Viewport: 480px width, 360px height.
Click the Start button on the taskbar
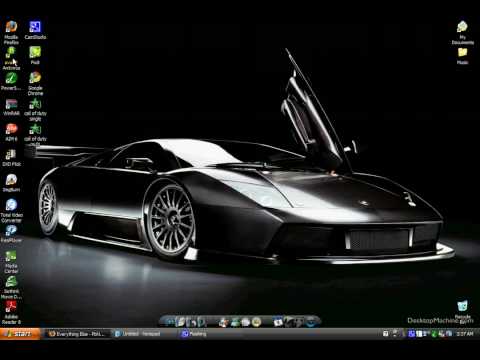(20, 333)
